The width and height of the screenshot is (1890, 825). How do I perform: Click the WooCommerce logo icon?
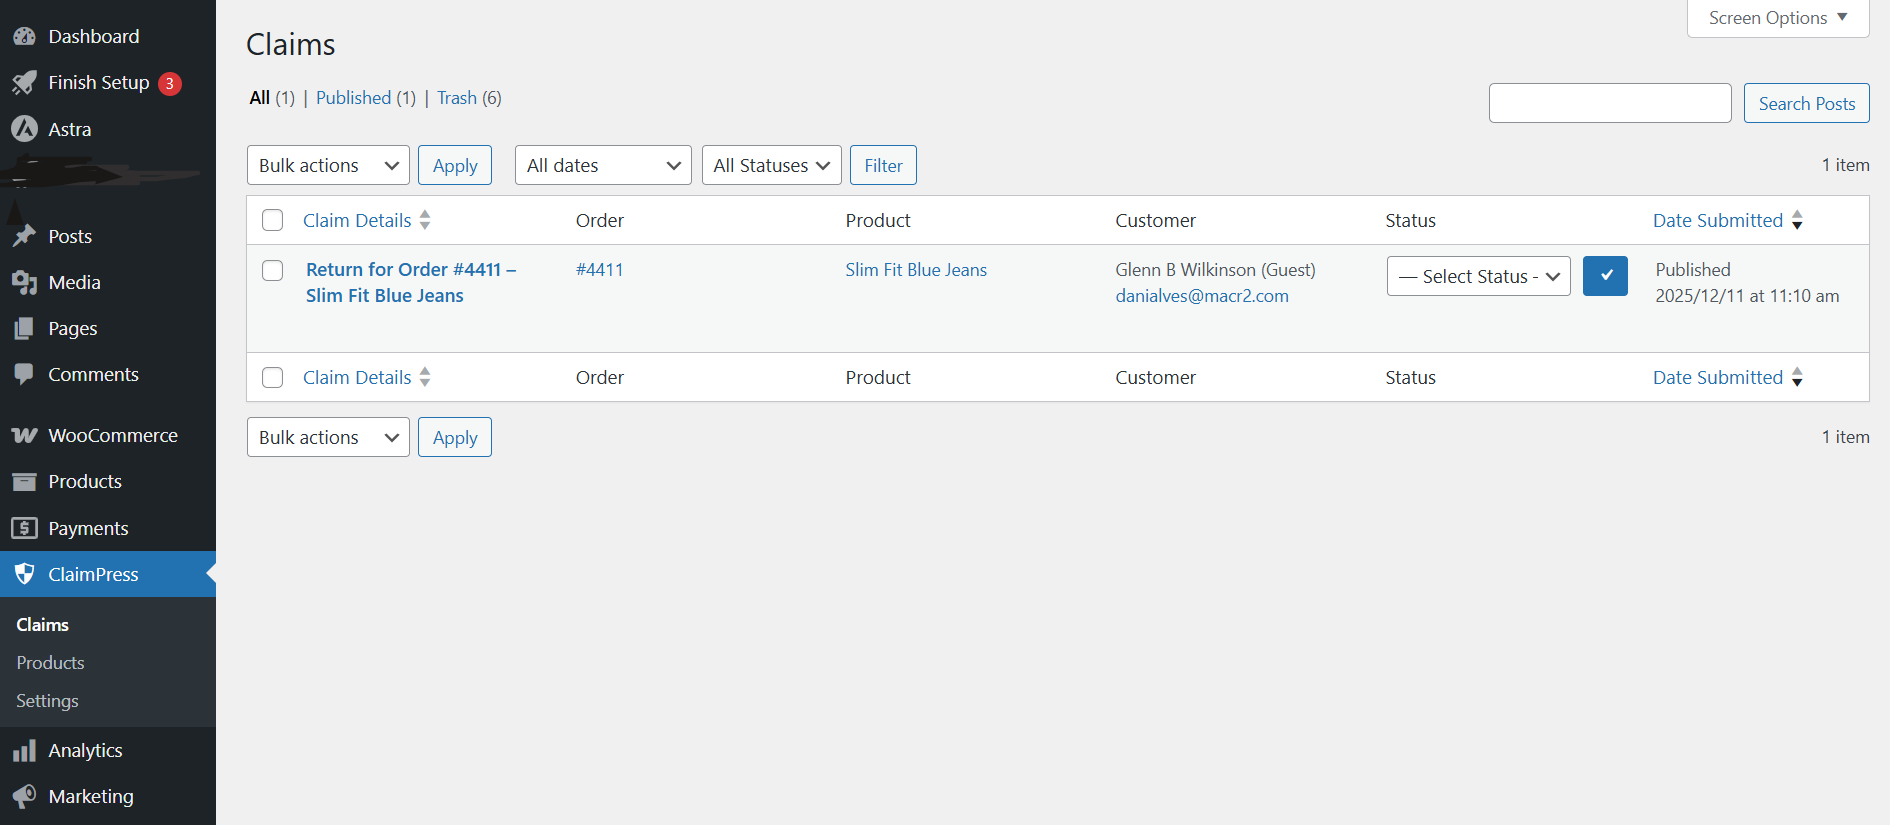pos(24,436)
